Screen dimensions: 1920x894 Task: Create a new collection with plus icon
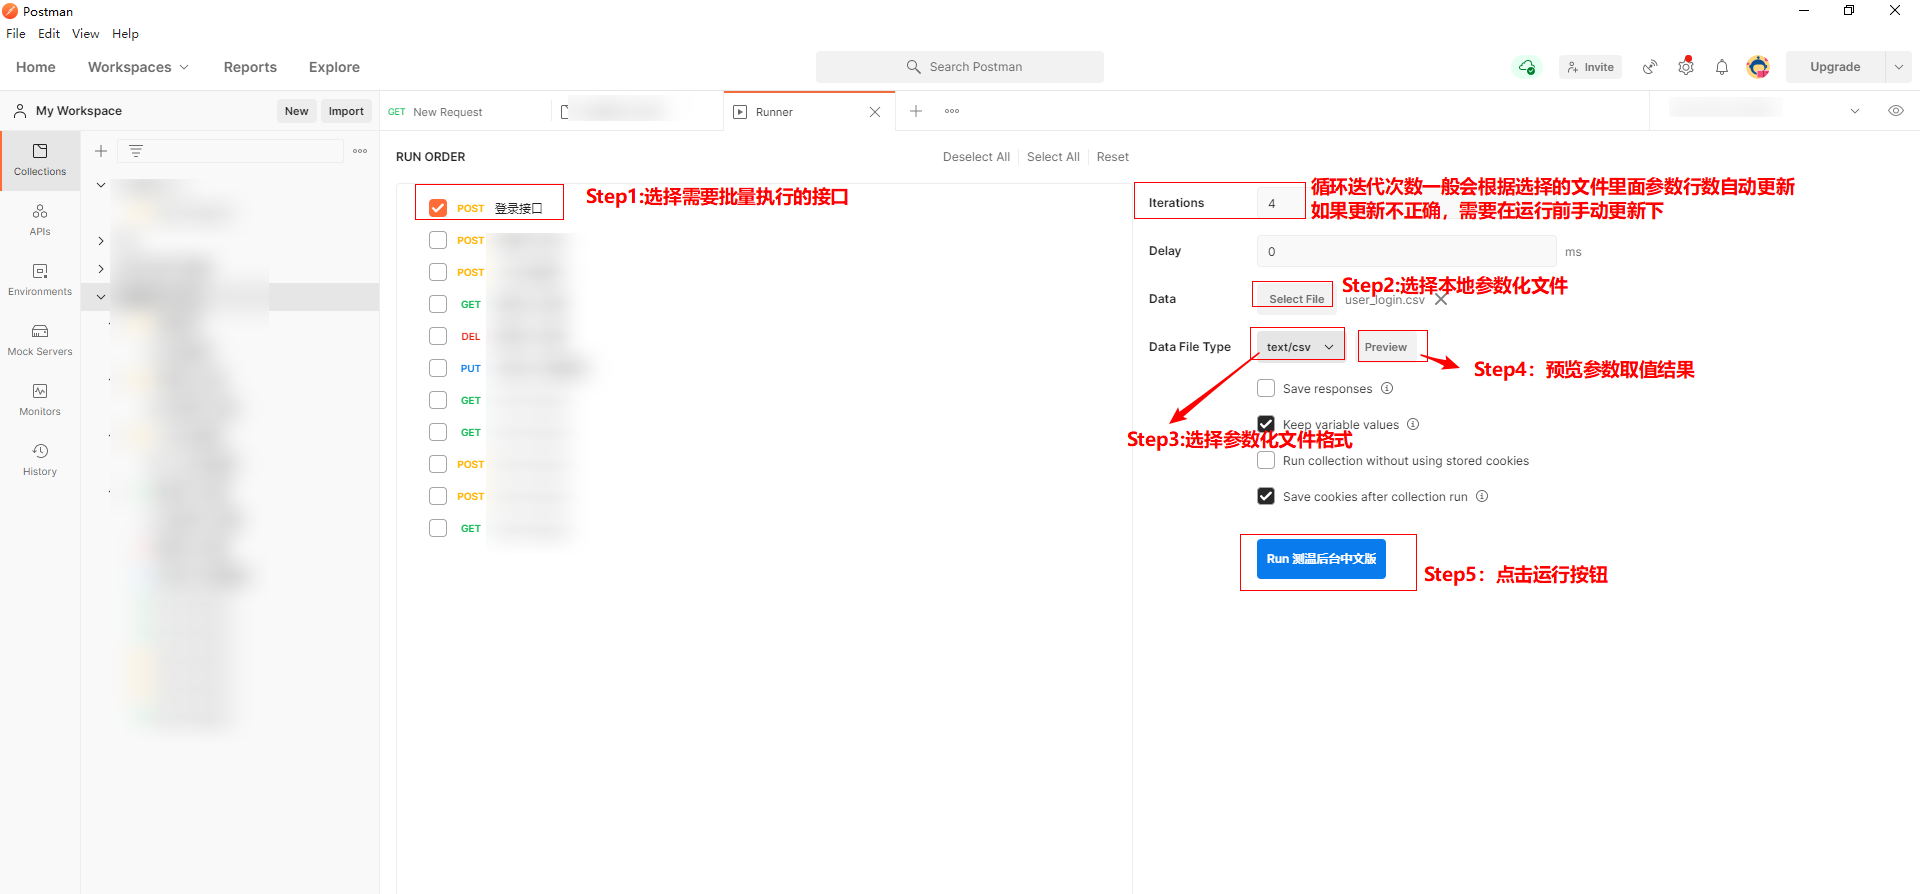[x=101, y=151]
